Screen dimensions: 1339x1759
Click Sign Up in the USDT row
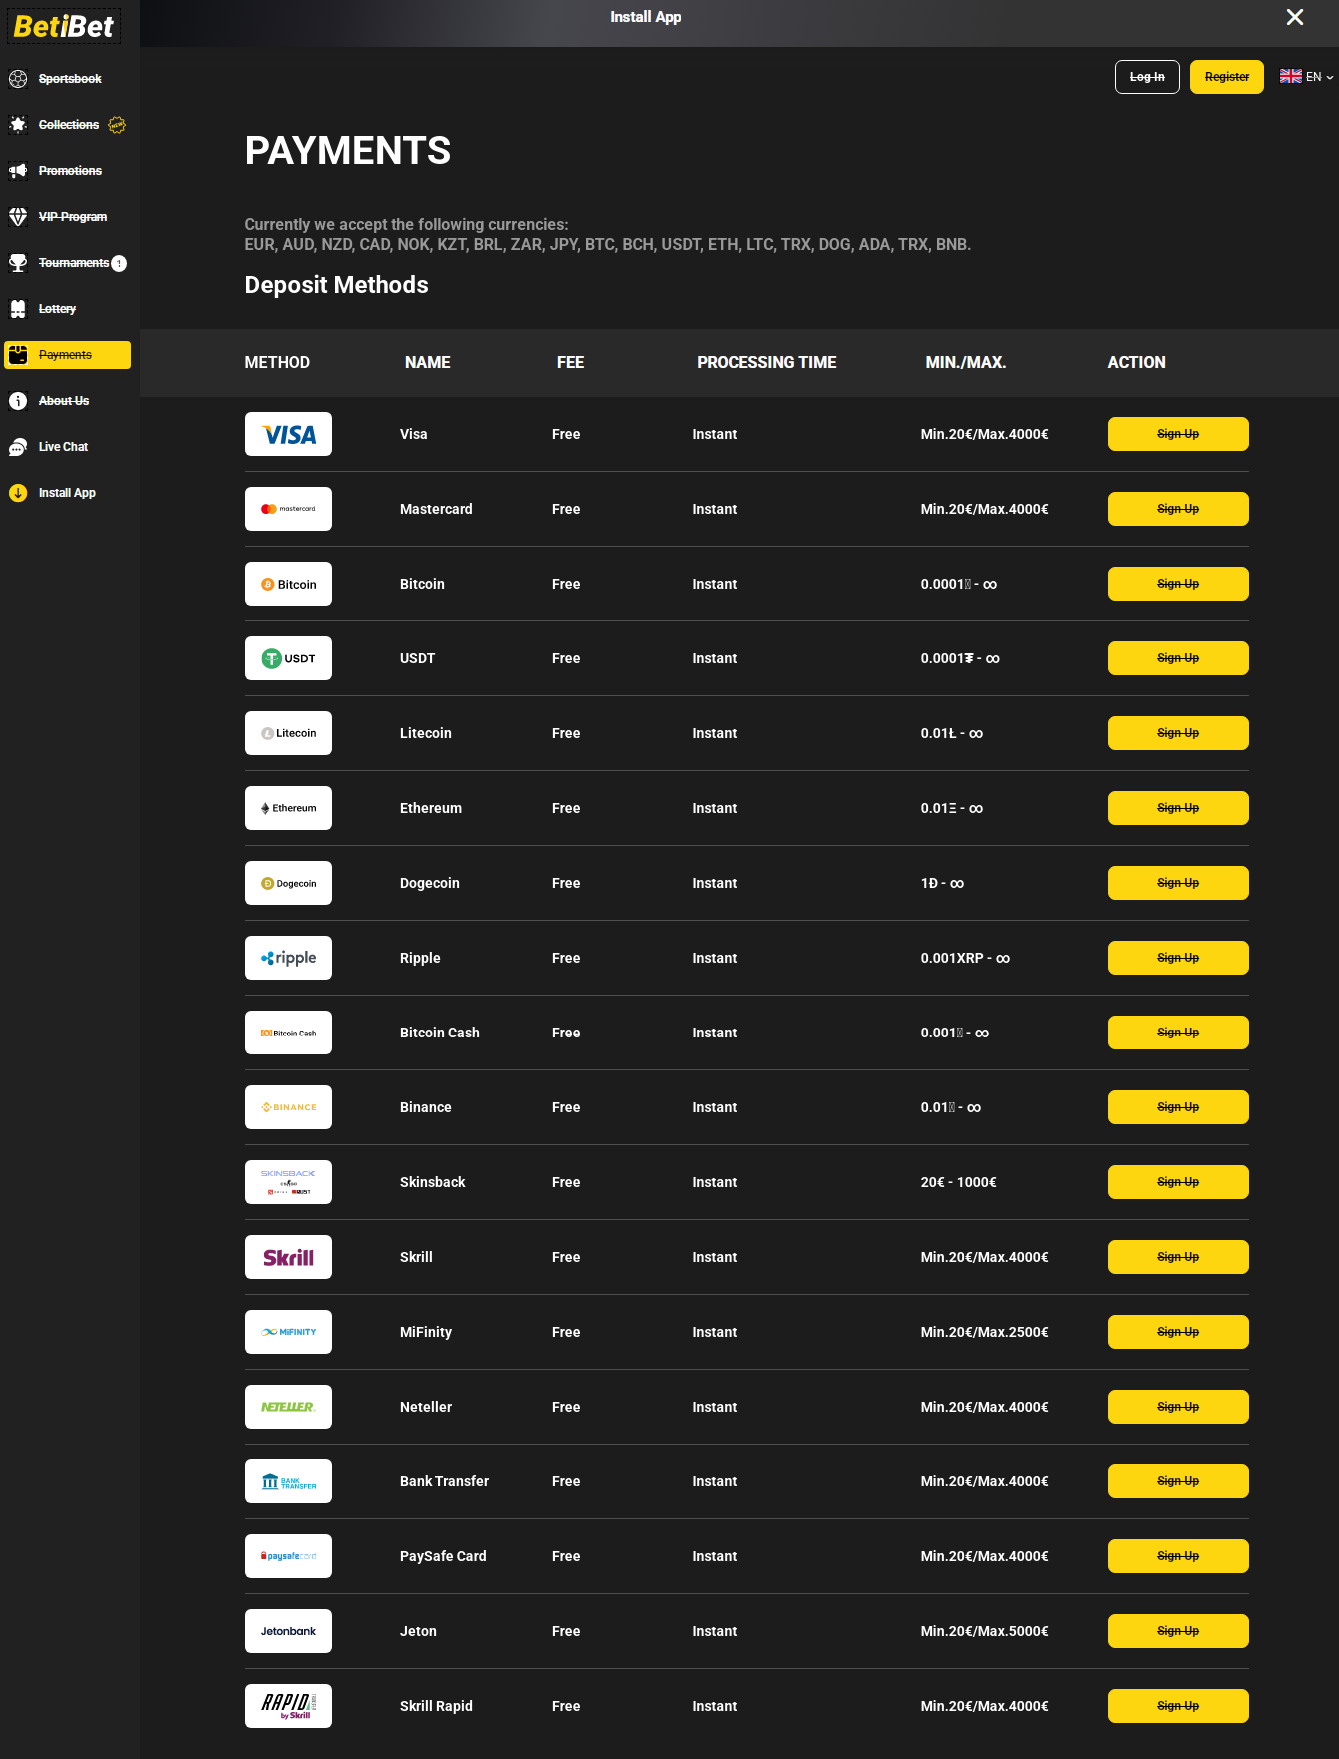click(x=1178, y=658)
